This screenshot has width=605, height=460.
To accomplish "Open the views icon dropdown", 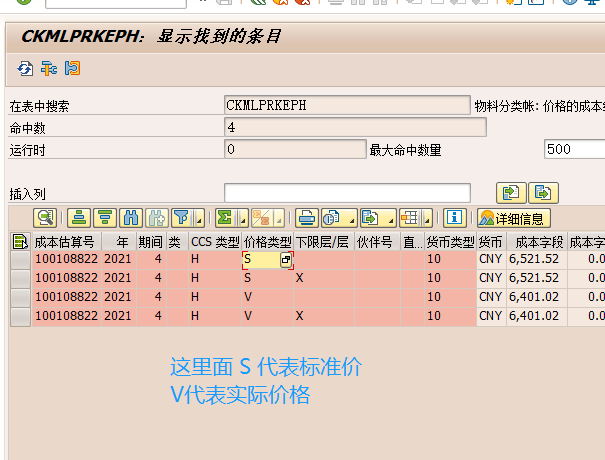I will coord(339,218).
